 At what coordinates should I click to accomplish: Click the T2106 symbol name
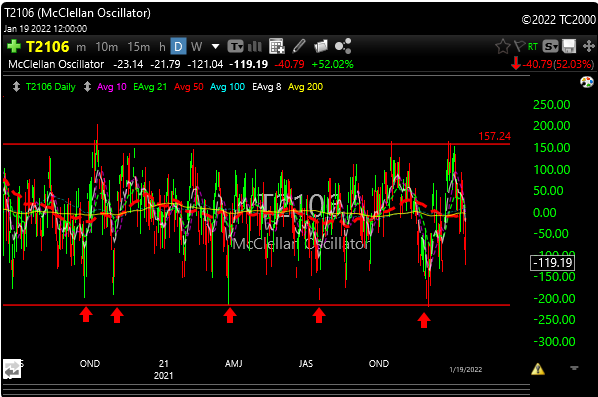48,47
